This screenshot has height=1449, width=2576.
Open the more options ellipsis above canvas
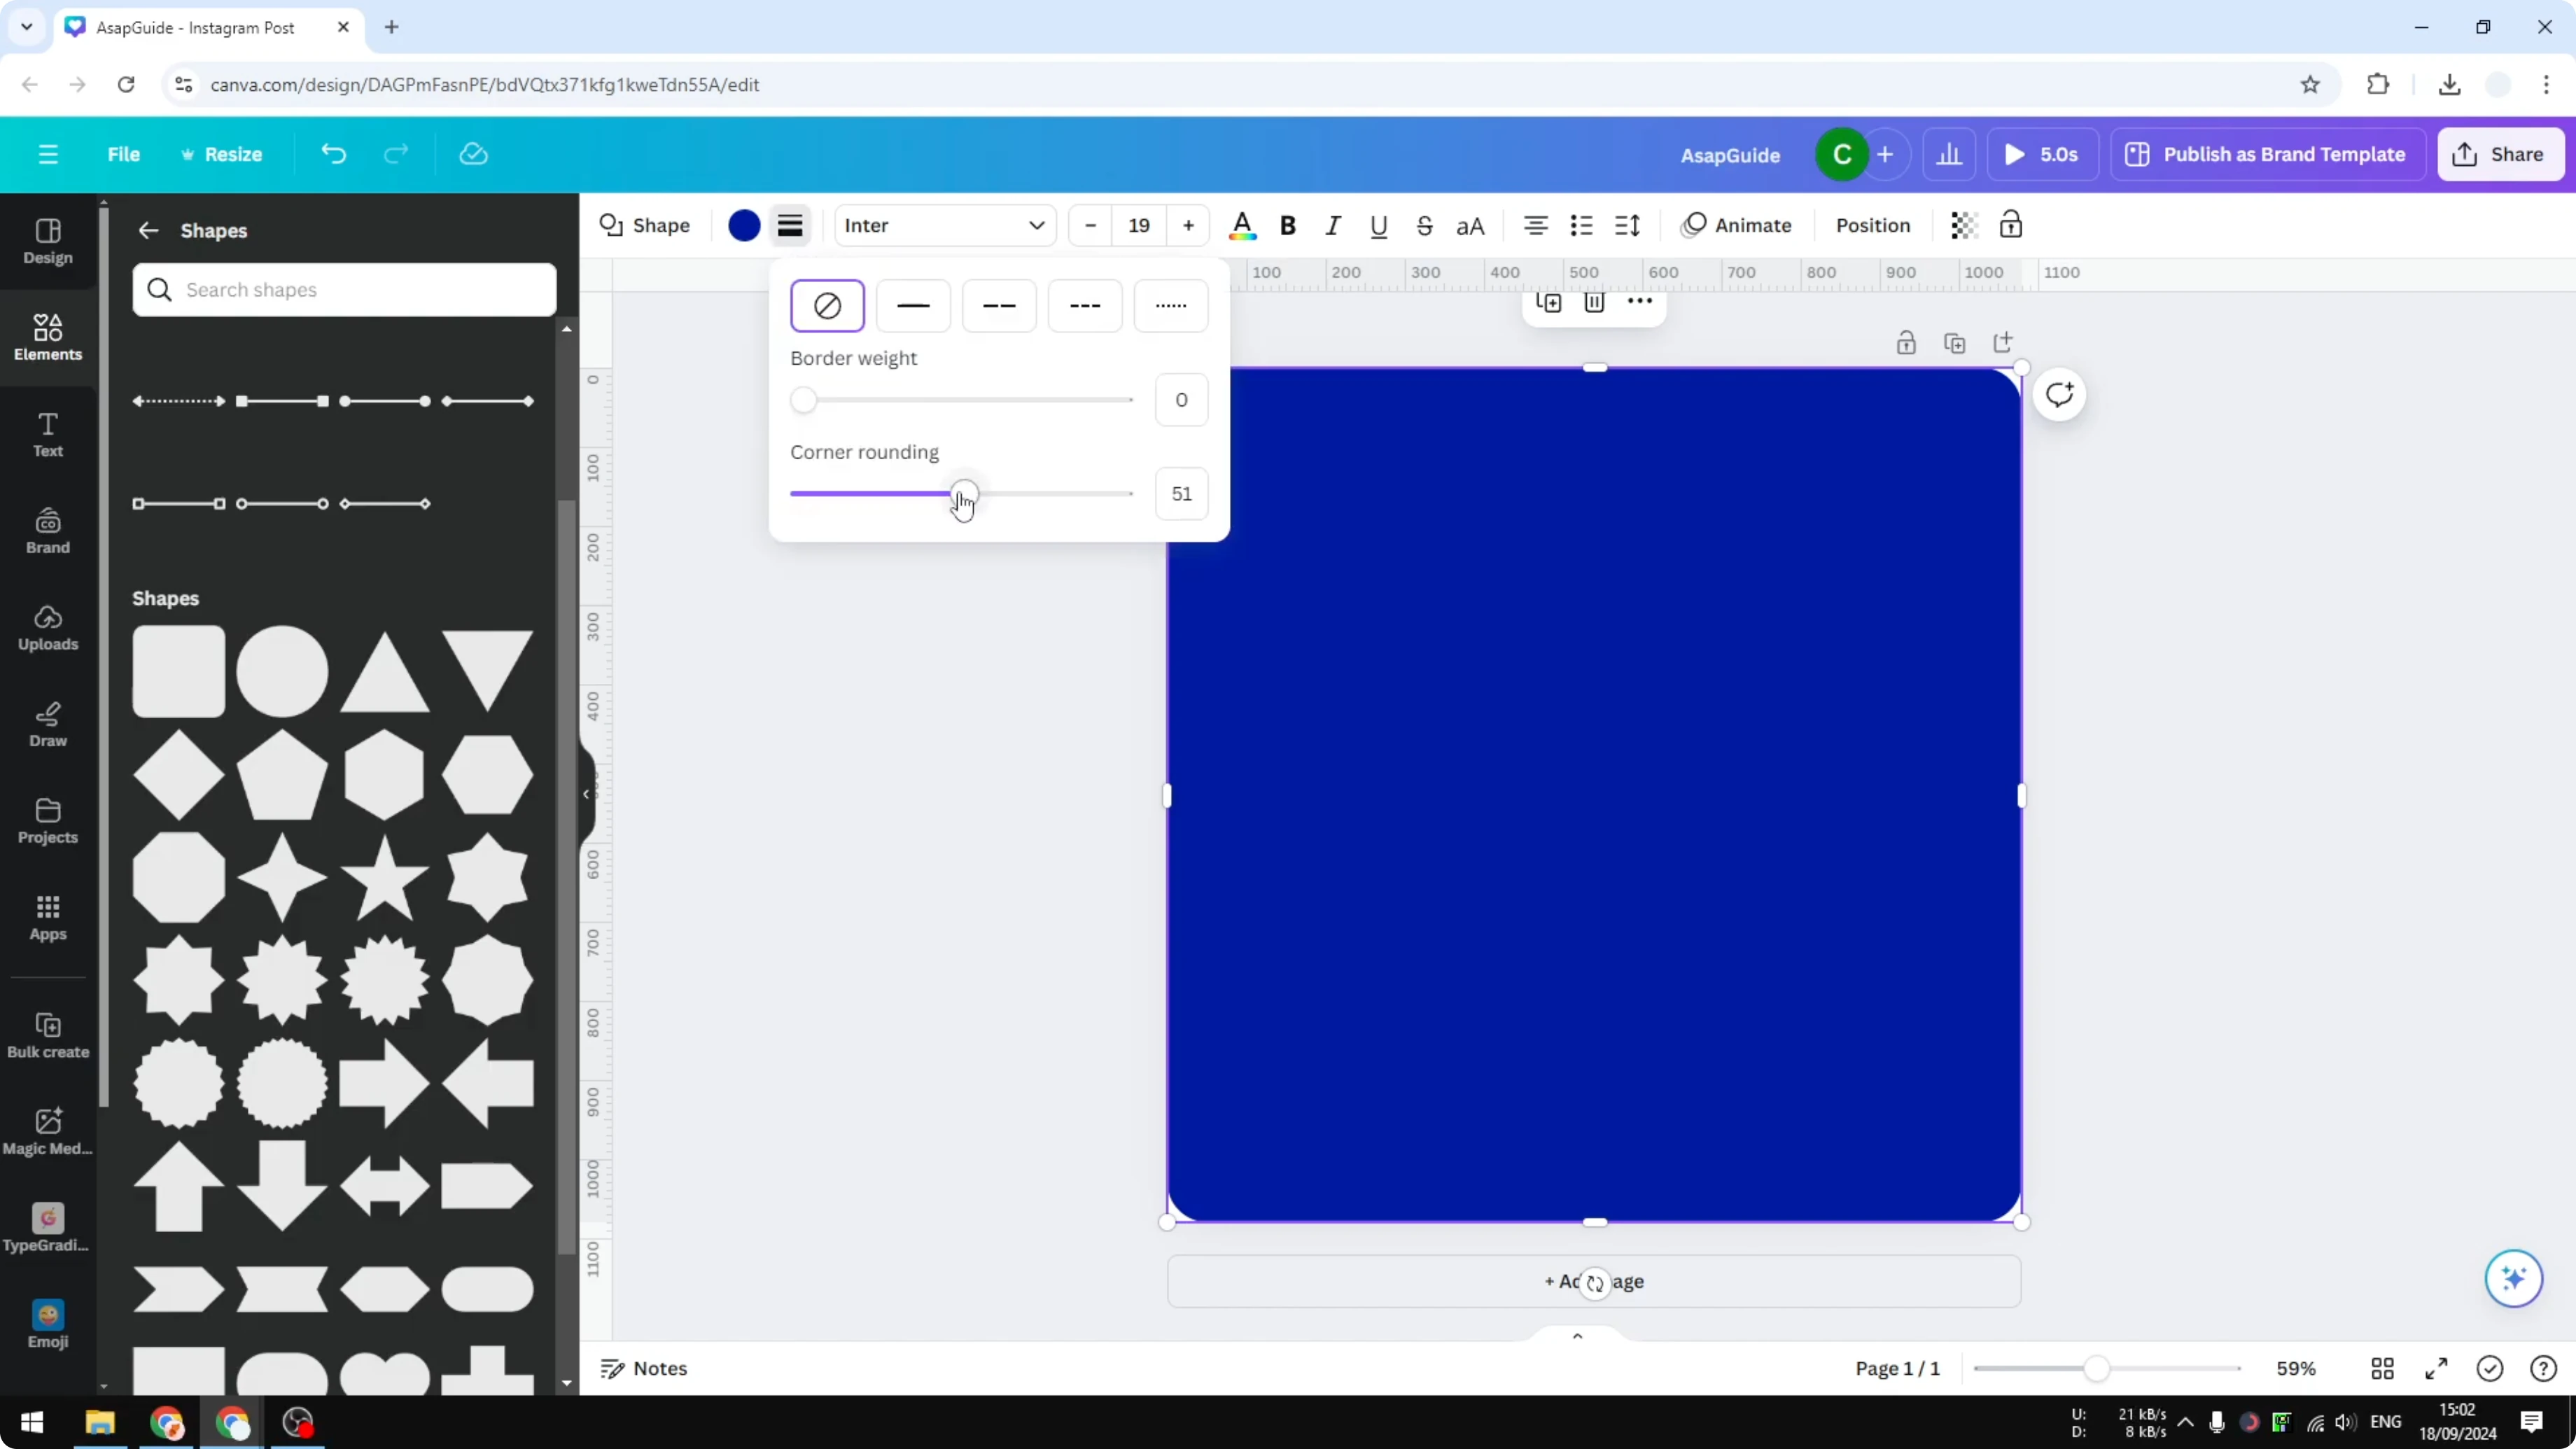(x=1640, y=301)
